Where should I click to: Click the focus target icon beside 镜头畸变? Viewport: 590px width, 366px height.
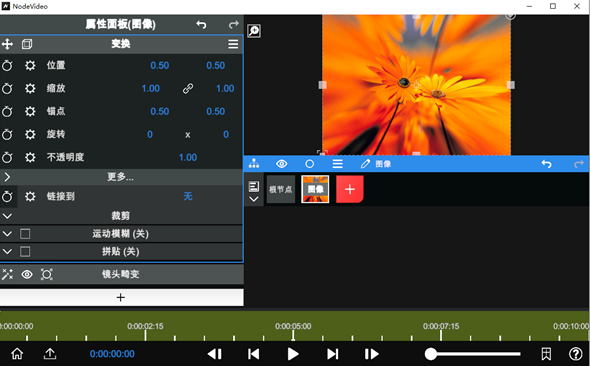[x=47, y=274]
